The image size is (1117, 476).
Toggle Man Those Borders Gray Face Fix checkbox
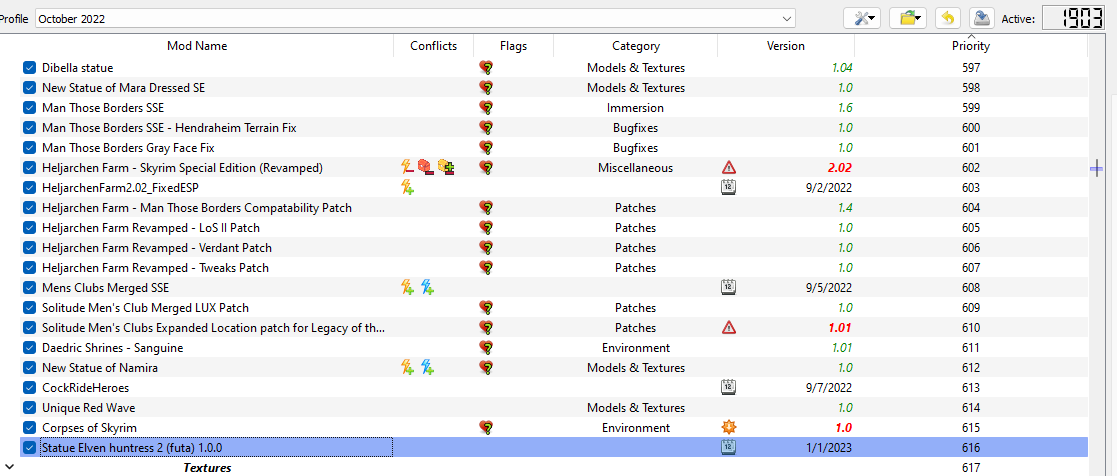(x=29, y=148)
